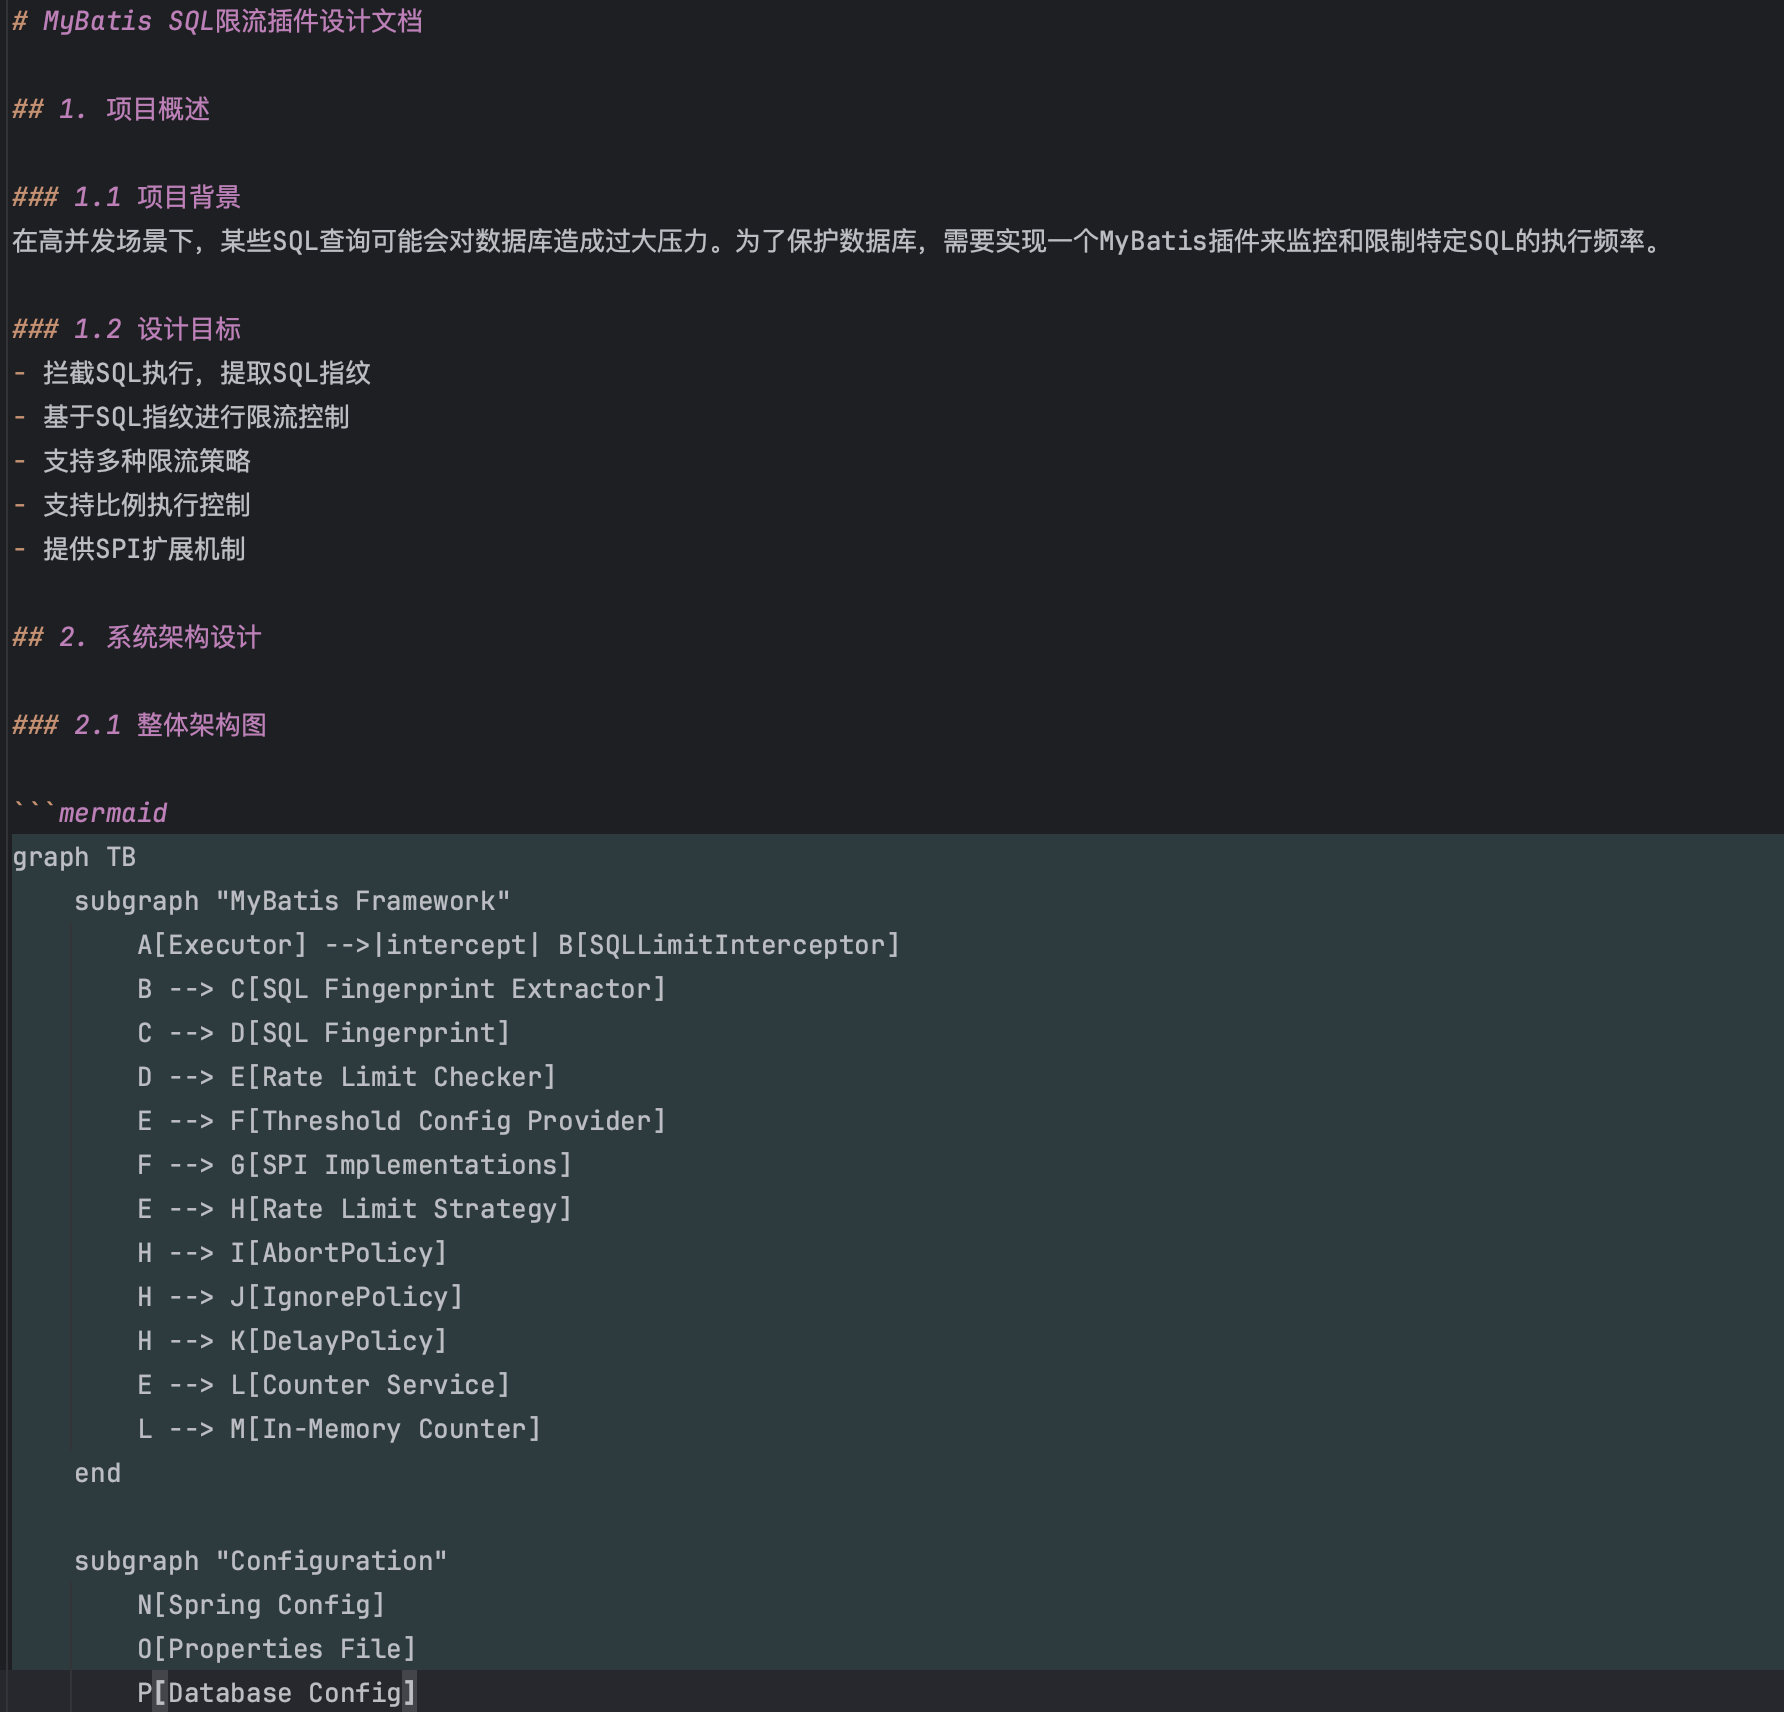
Task: Click 'B[SQLLimitInterceptor]' node text
Action: (x=728, y=945)
